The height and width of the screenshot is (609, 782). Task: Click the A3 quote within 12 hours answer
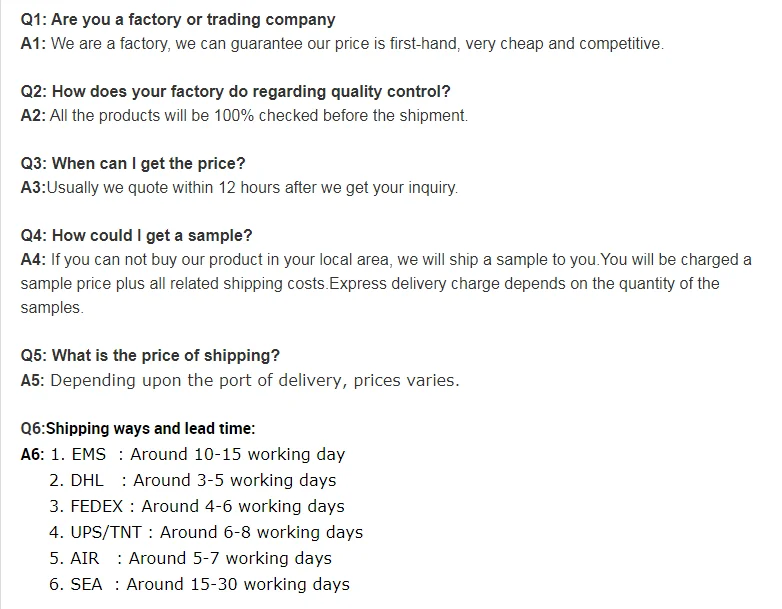pos(239,188)
